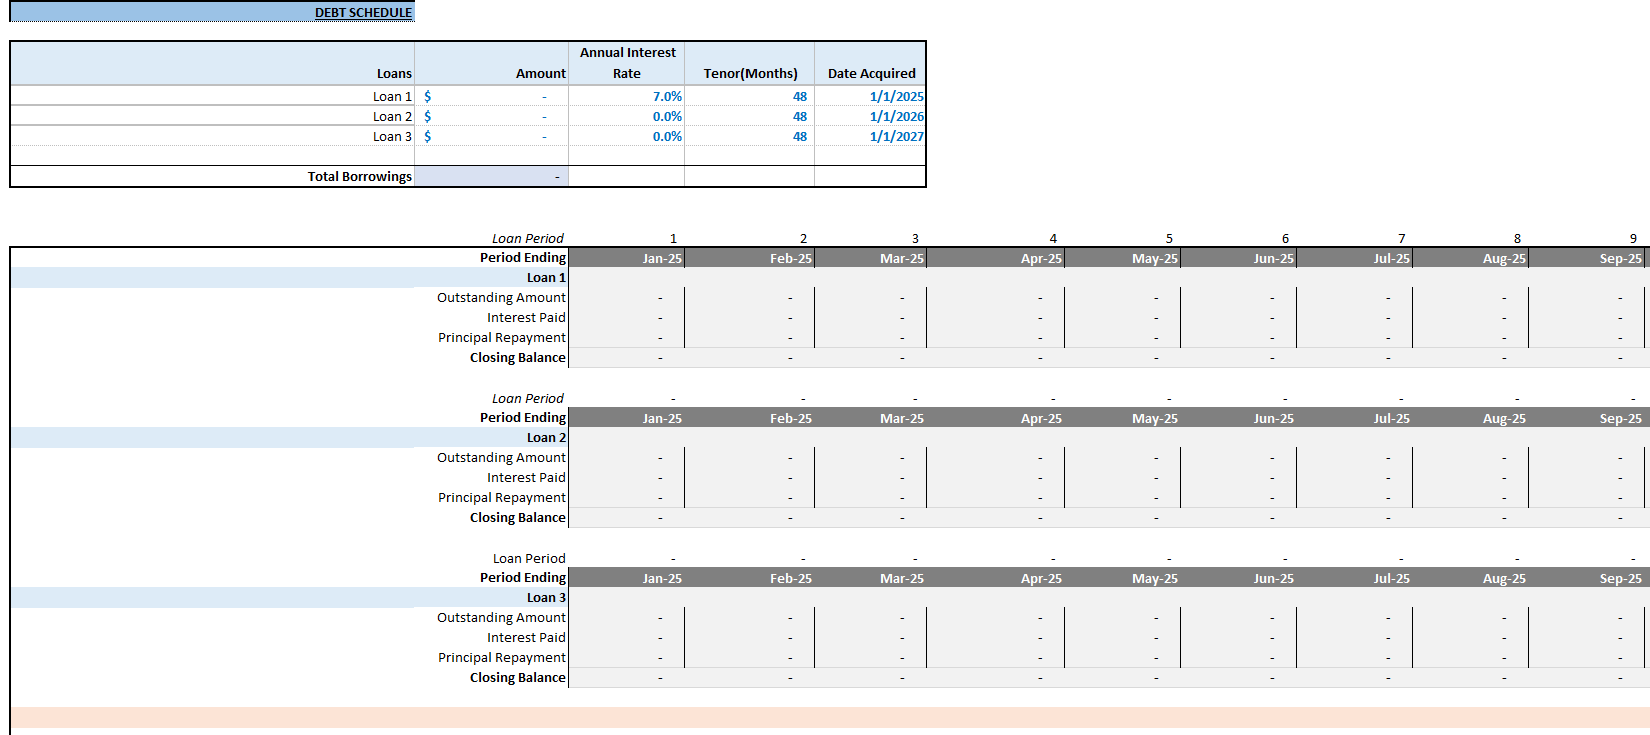Select the 1/1/2026 date acquired cell
This screenshot has width=1650, height=735.
(x=871, y=116)
